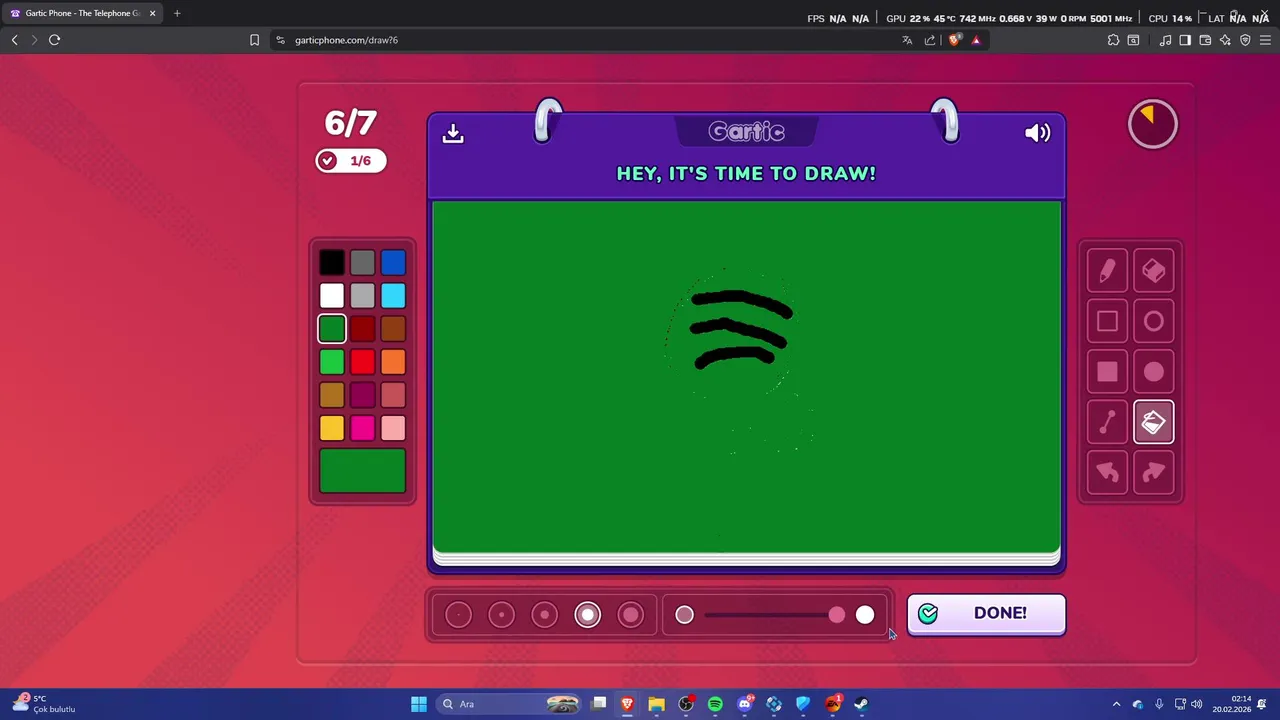The width and height of the screenshot is (1280, 720).
Task: Redo the drawing action
Action: (1153, 472)
